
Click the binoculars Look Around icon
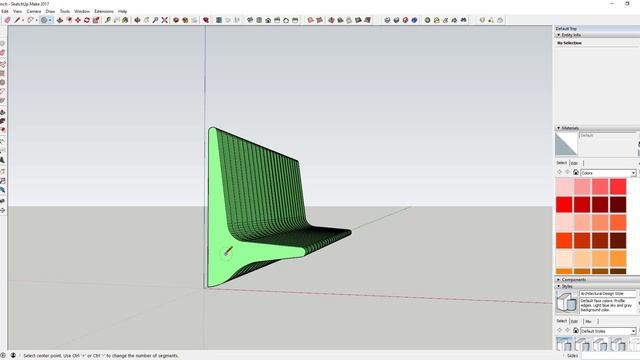point(464,20)
